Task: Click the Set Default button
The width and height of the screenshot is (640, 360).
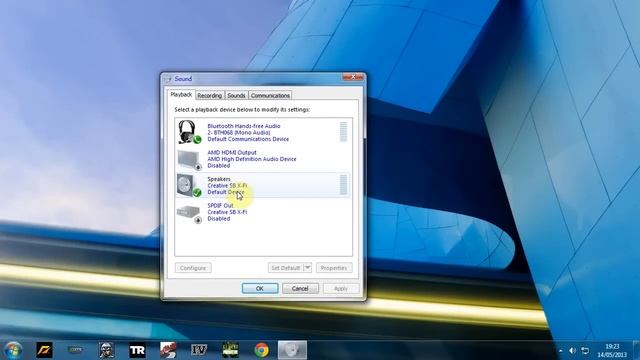Action: (286, 268)
